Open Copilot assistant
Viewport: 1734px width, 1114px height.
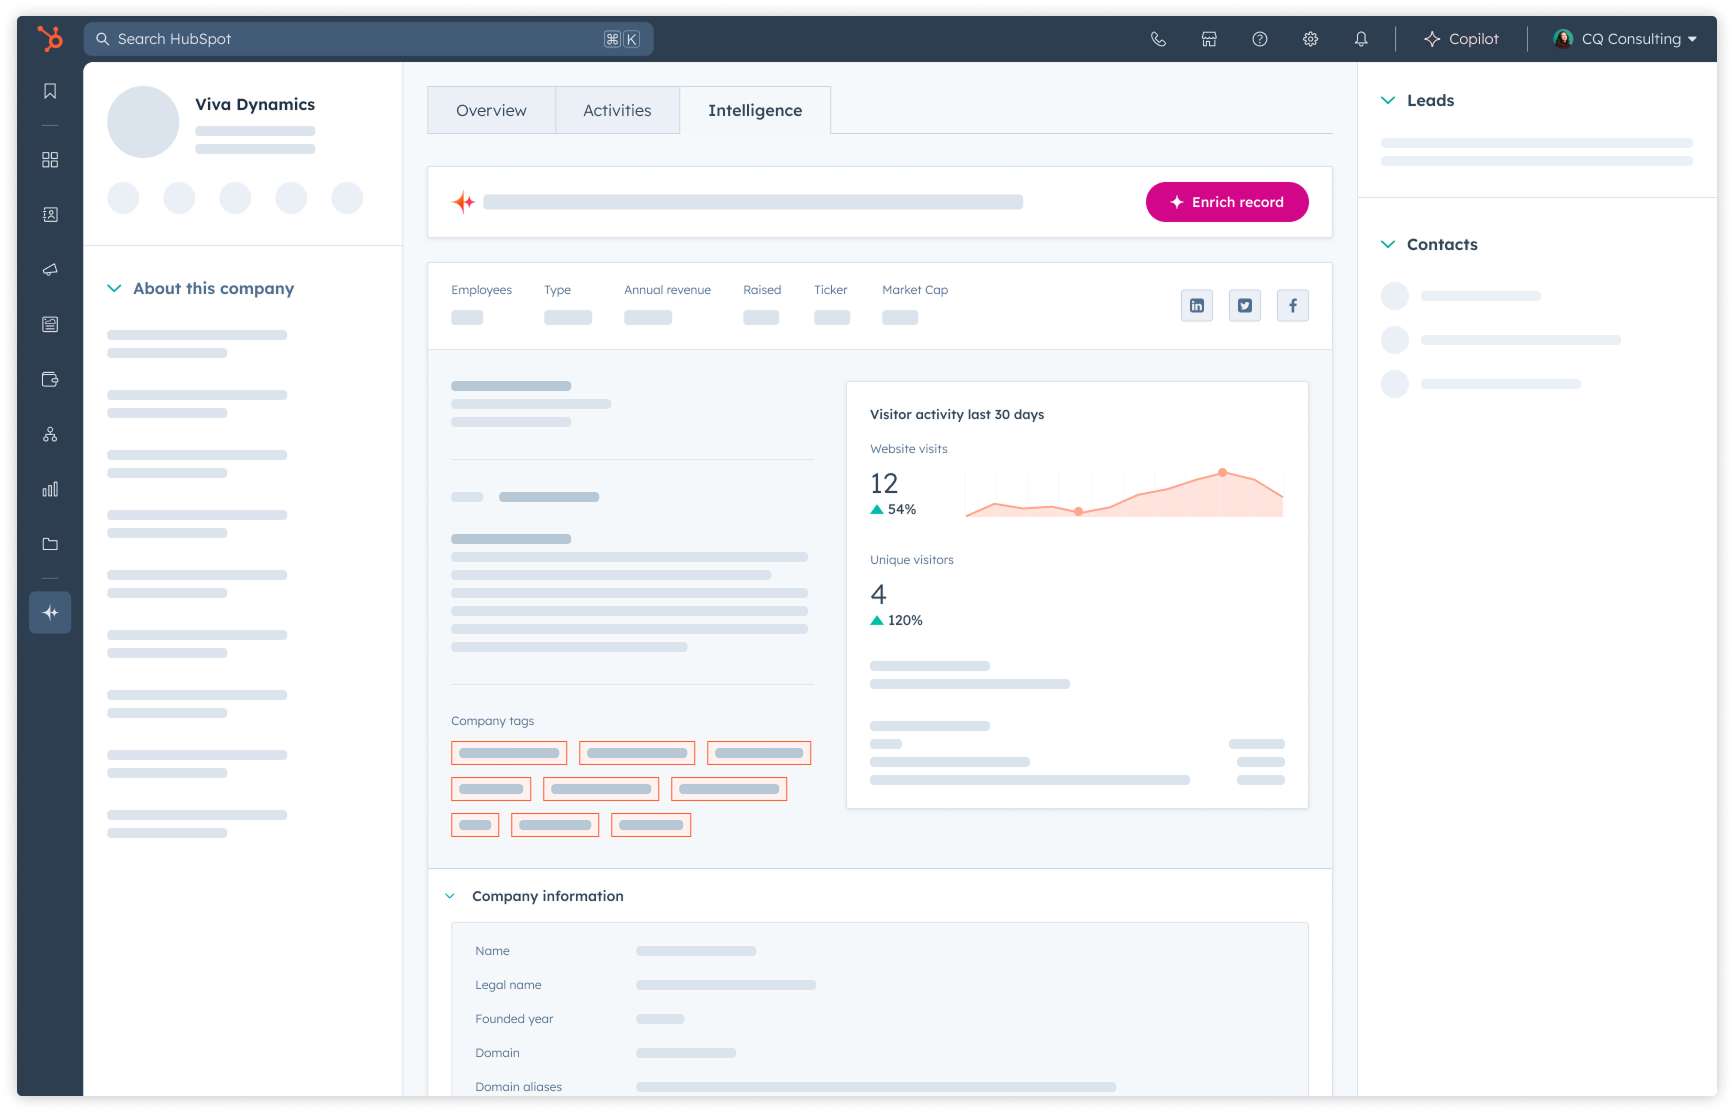[1461, 39]
